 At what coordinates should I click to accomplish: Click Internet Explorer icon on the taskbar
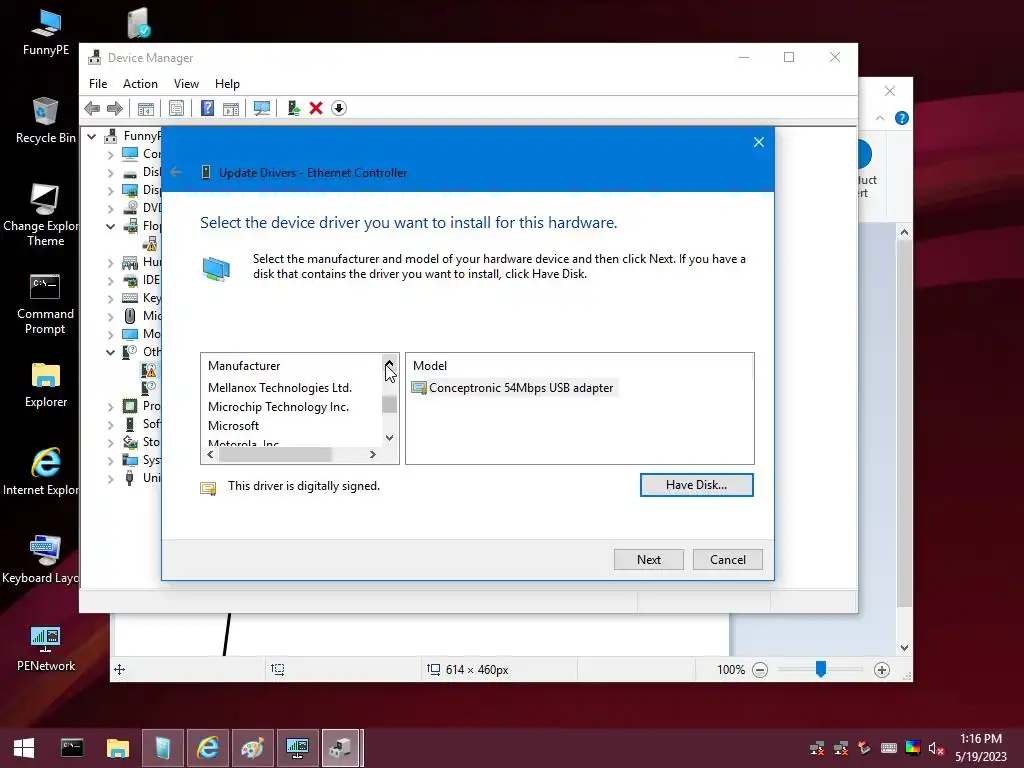click(208, 748)
